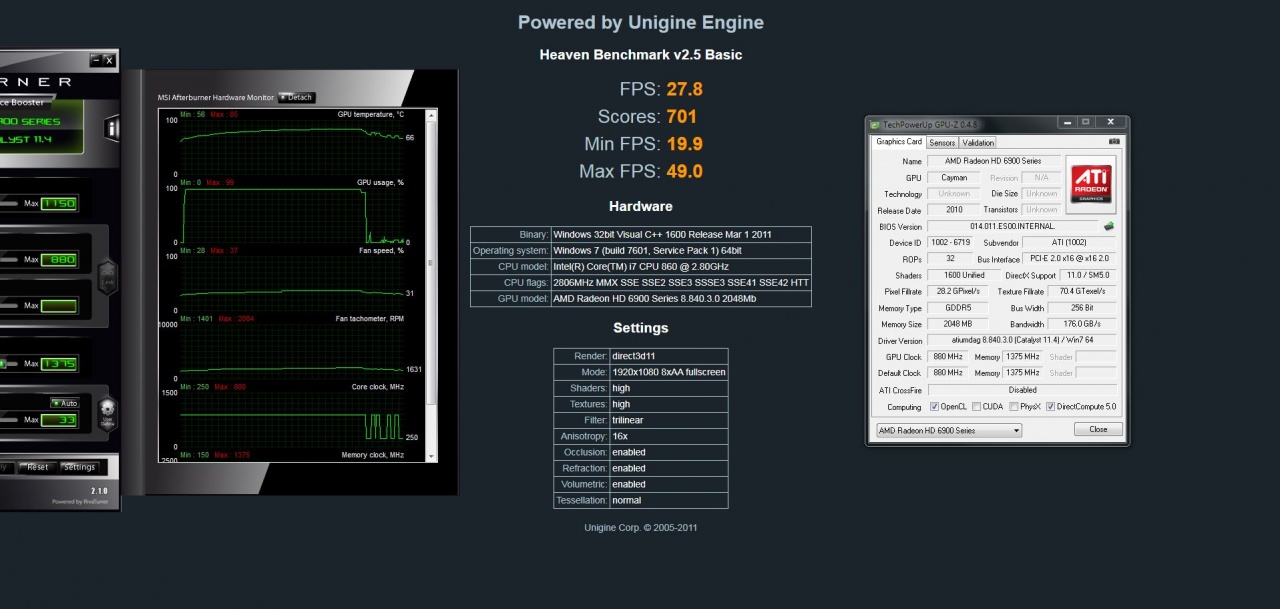Close the MSI Afterburner window

click(109, 61)
